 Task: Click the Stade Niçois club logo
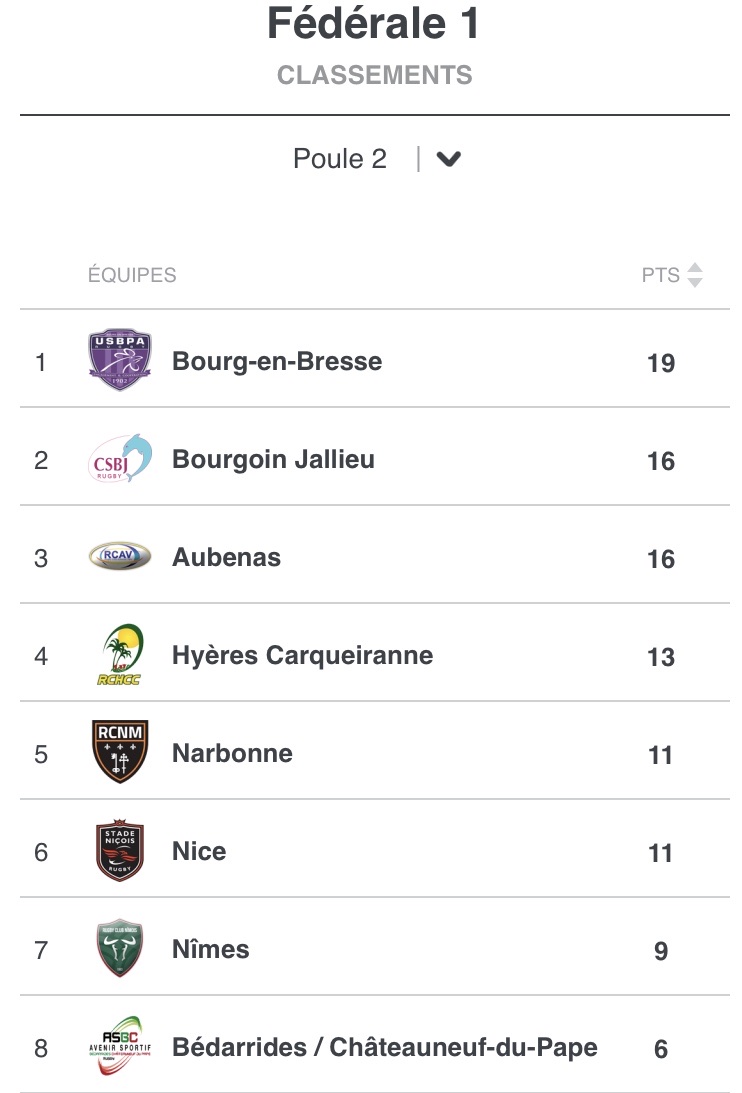pos(120,851)
